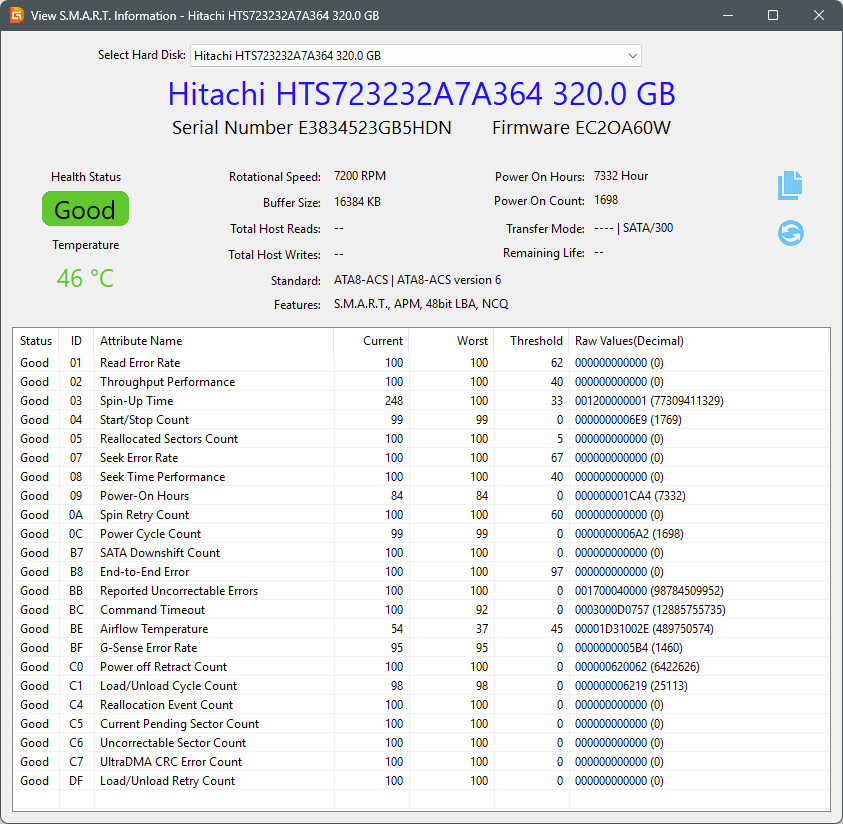Click raw value 001200000001 (77309411329)
The height and width of the screenshot is (824, 843).
pyautogui.click(x=649, y=401)
